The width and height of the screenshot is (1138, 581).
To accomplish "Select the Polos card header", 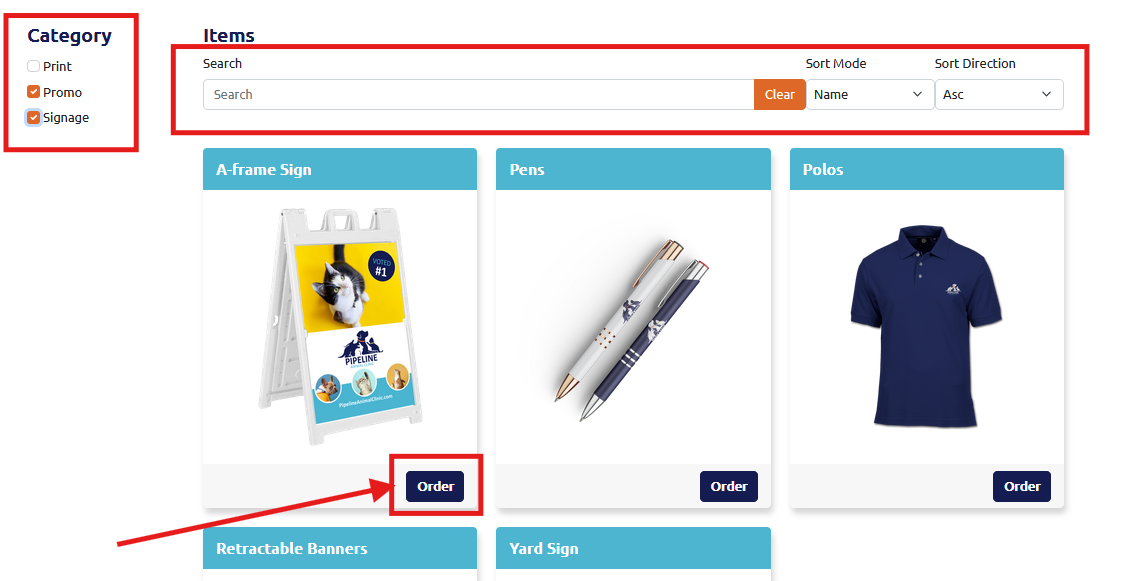I will pyautogui.click(x=926, y=169).
